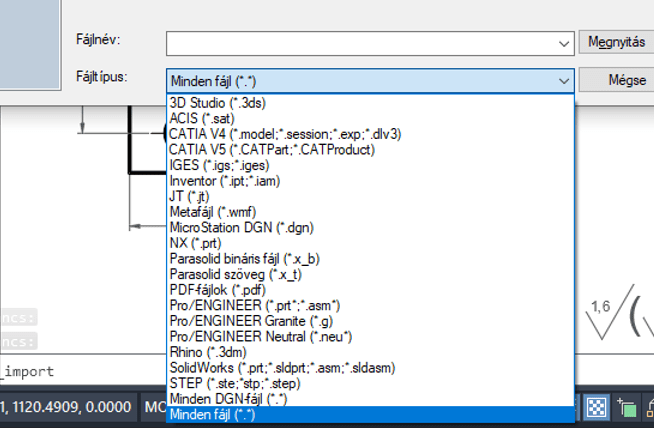Select highlighted Minden fájl (*.*) list item
Viewport: 654px width, 428px height.
point(214,413)
